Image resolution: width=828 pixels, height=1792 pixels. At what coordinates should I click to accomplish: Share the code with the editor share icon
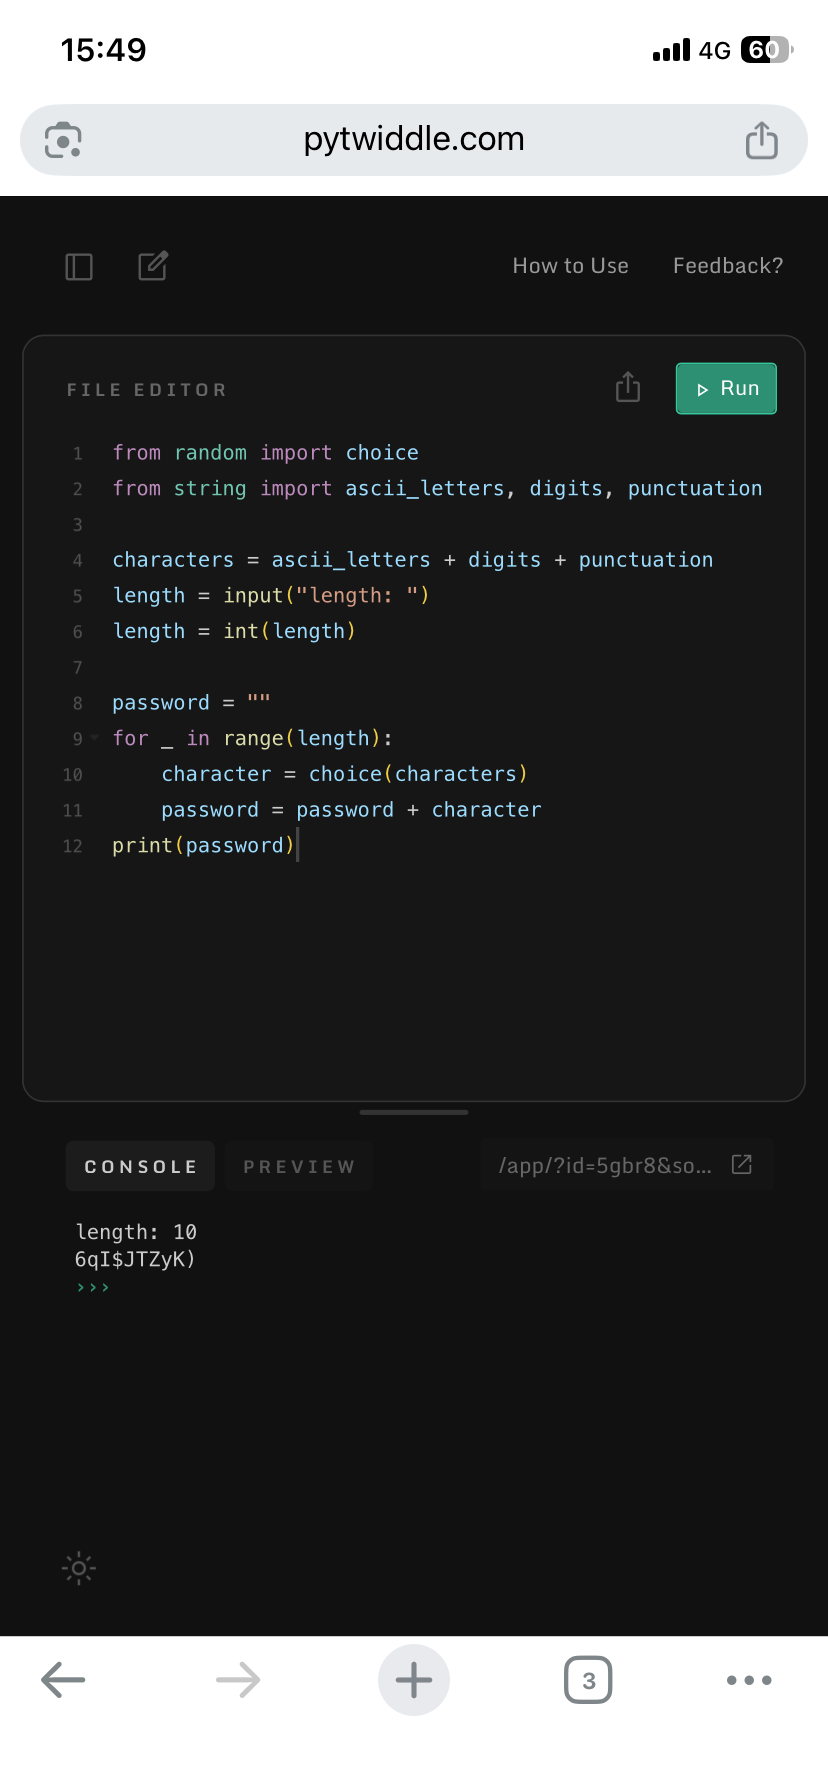628,387
